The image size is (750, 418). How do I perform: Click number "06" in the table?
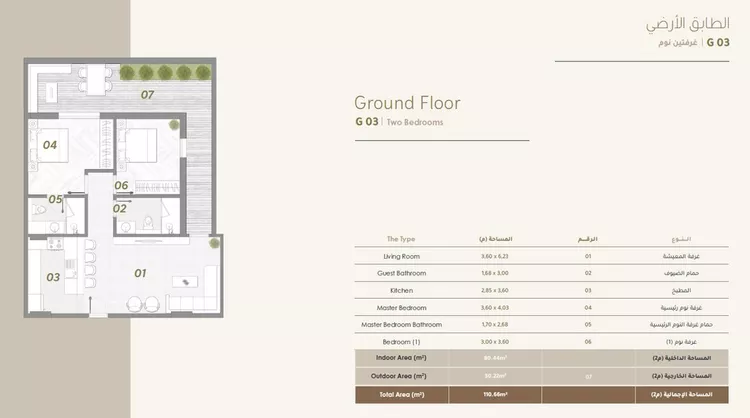coord(588,342)
